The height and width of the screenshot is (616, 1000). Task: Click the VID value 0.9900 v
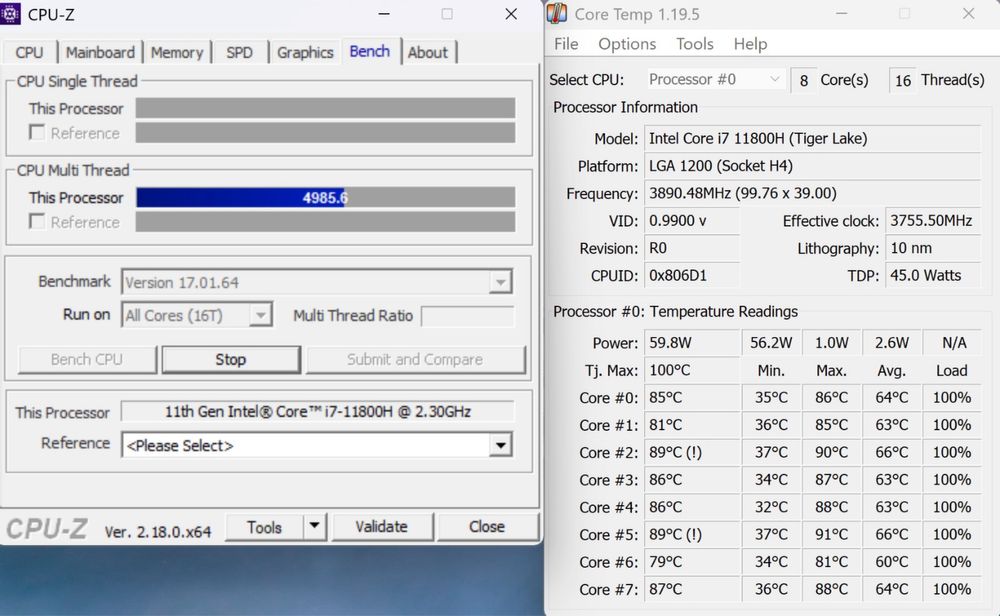point(692,221)
